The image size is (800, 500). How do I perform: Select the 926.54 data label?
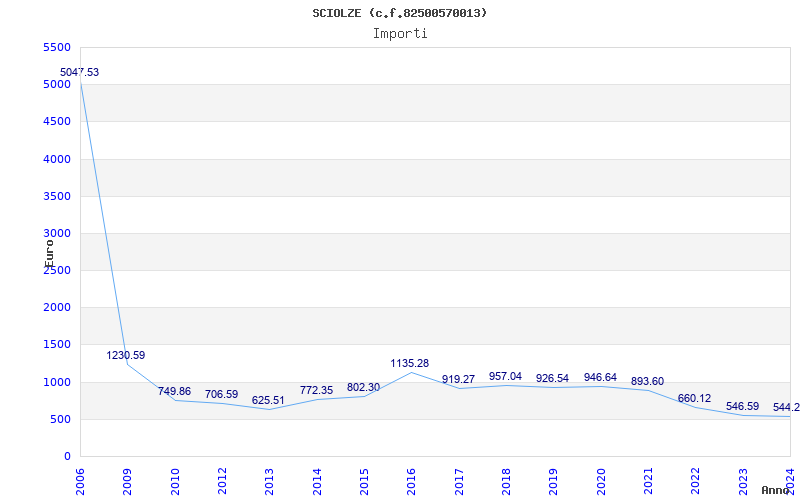pos(552,379)
